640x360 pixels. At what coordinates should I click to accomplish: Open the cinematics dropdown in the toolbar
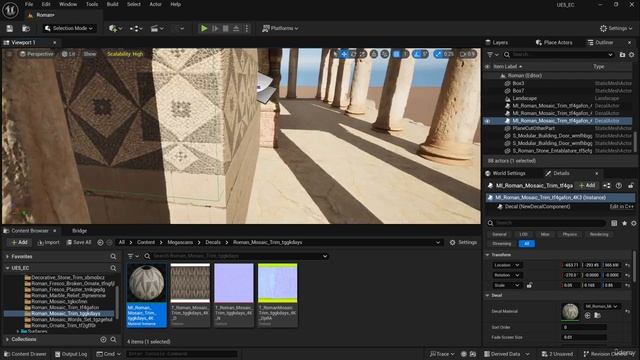pos(157,28)
